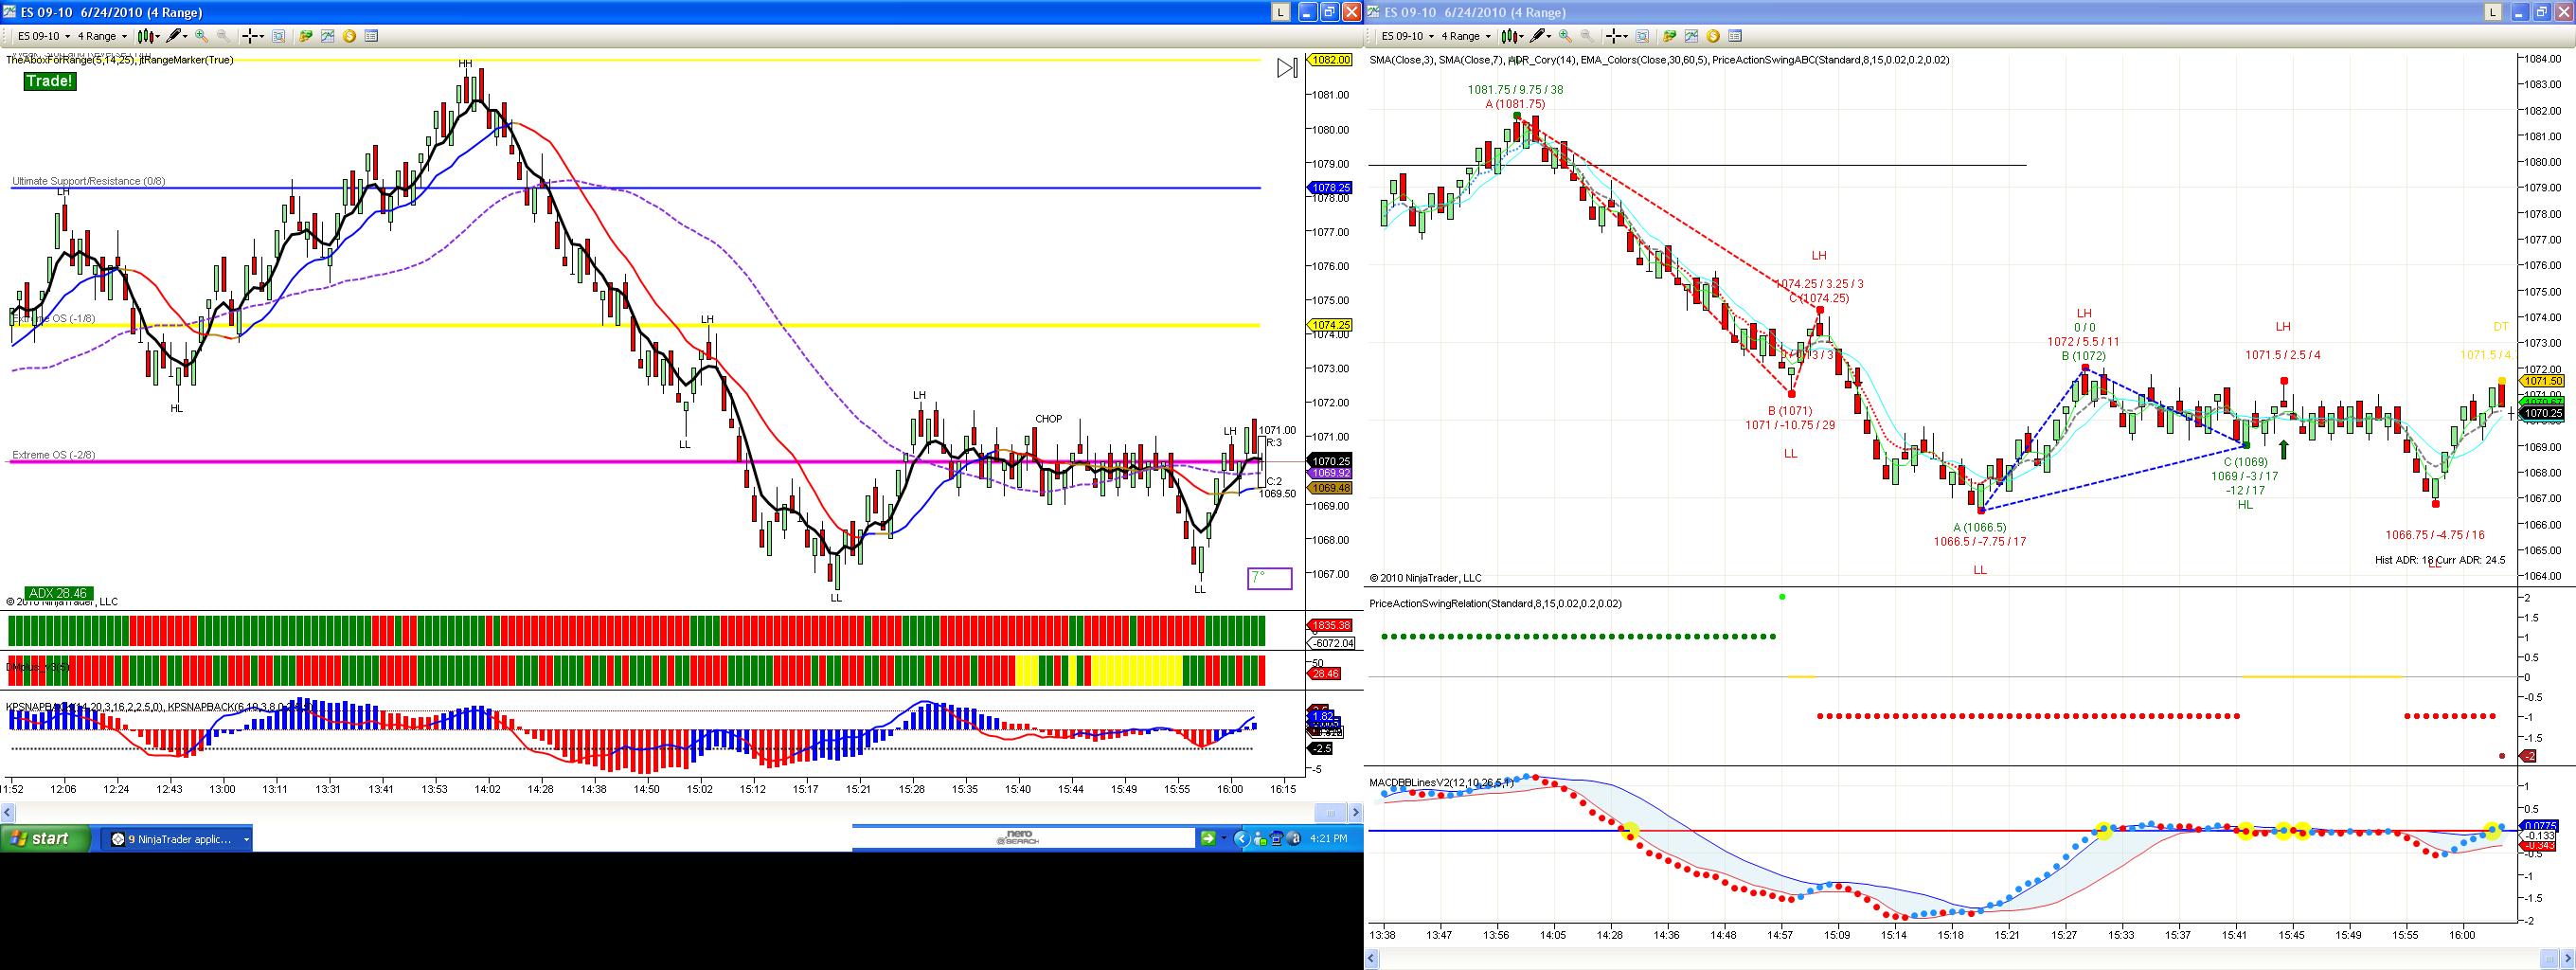Expand the drawing tools arrow in left chart
This screenshot has width=2576, height=970.
pyautogui.click(x=186, y=36)
